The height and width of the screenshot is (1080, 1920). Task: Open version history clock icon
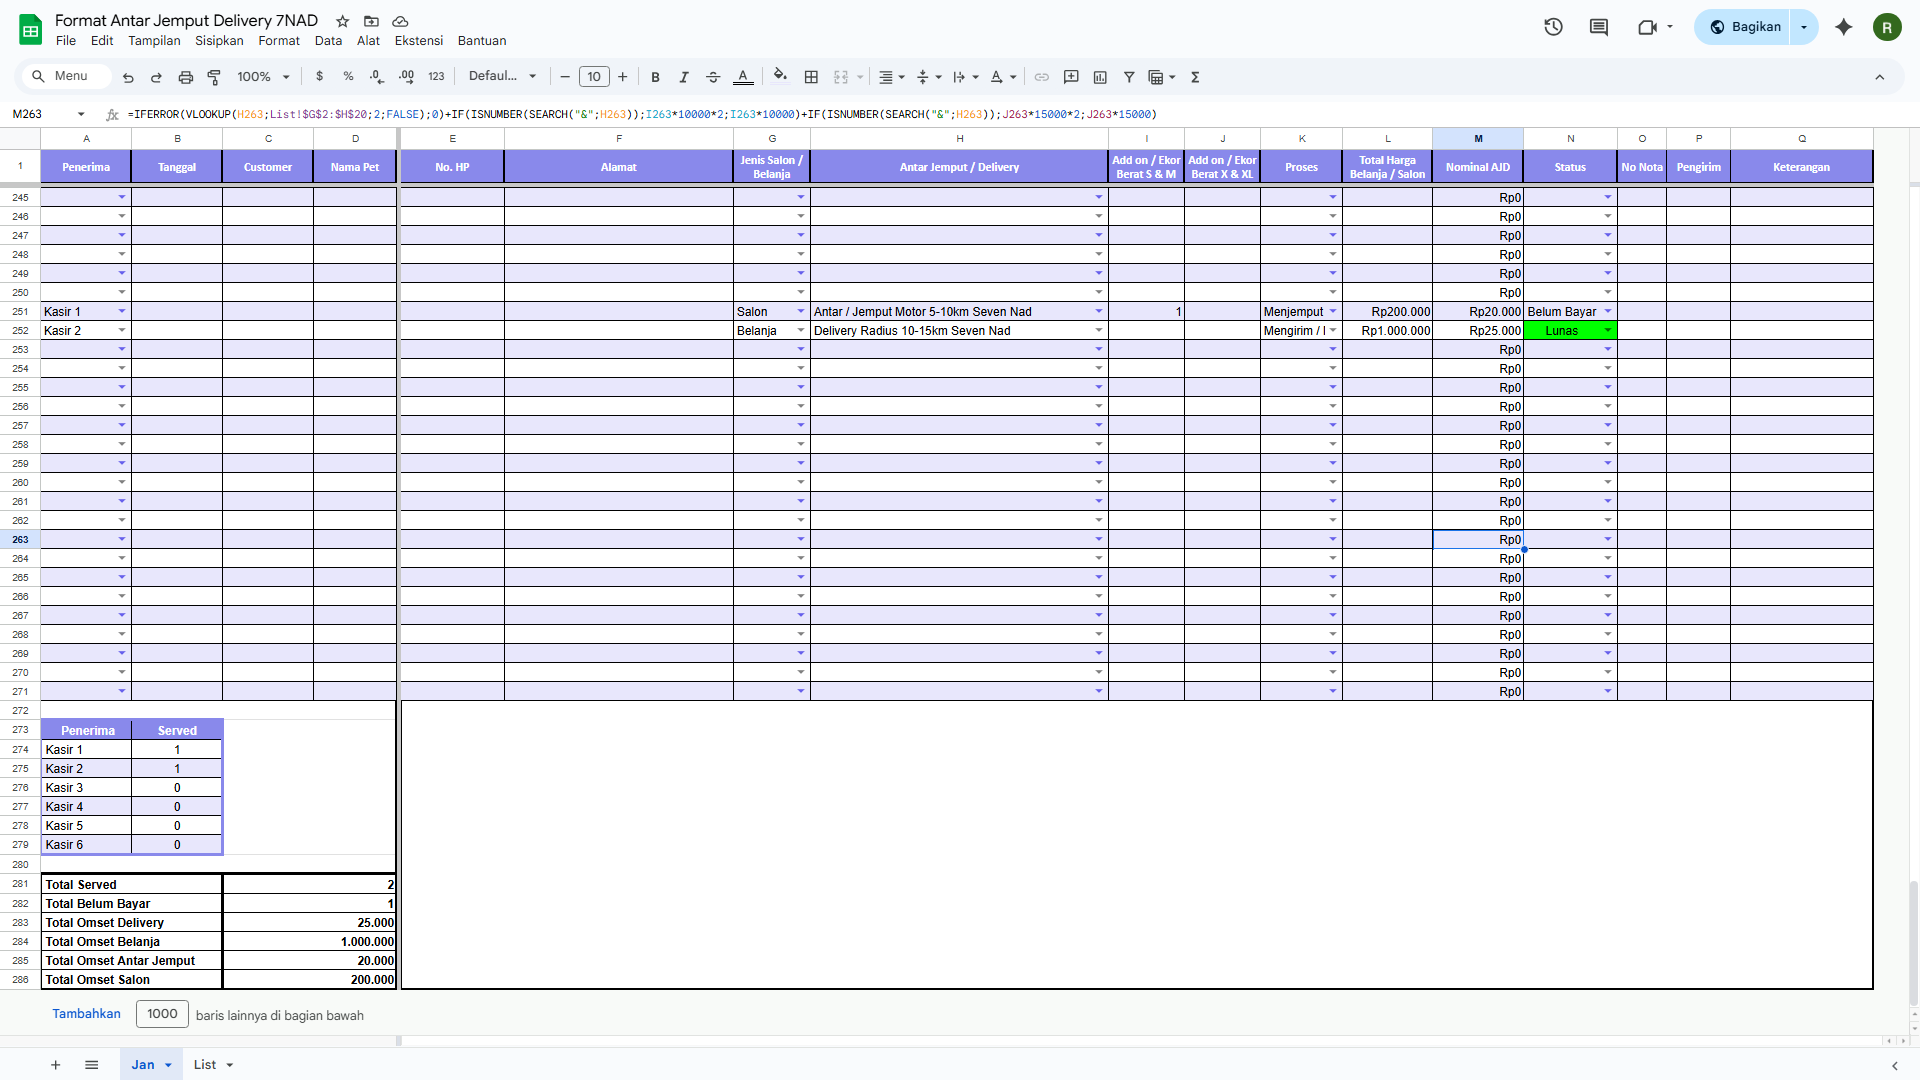[x=1553, y=27]
